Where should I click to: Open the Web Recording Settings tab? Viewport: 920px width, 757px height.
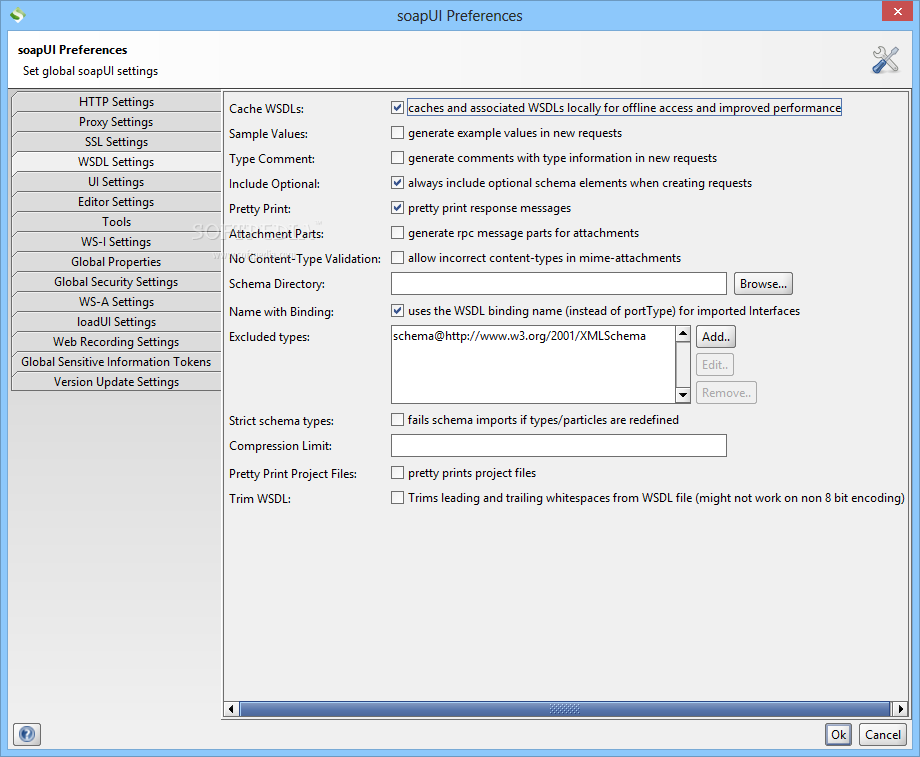point(116,341)
